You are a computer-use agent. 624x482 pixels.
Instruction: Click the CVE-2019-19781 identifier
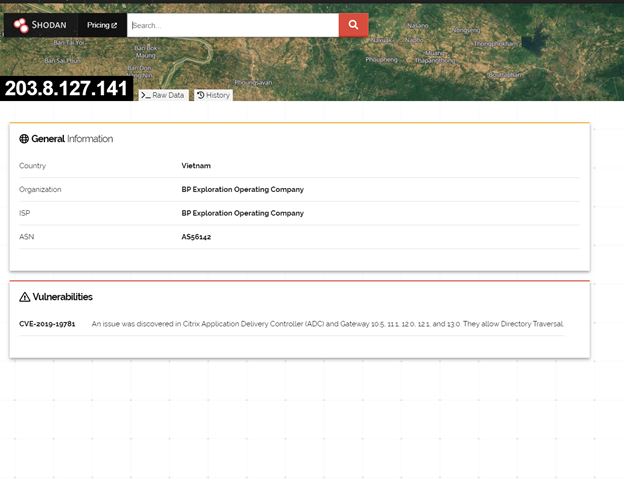coord(47,324)
